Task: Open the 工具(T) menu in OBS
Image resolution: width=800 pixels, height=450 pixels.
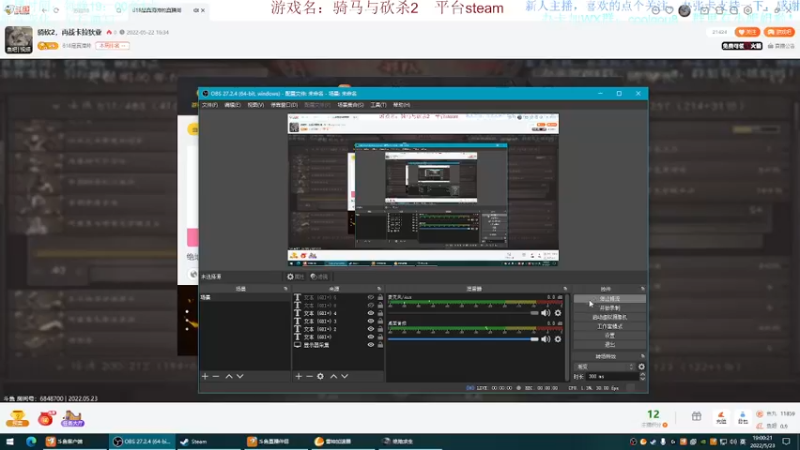Action: pyautogui.click(x=378, y=105)
